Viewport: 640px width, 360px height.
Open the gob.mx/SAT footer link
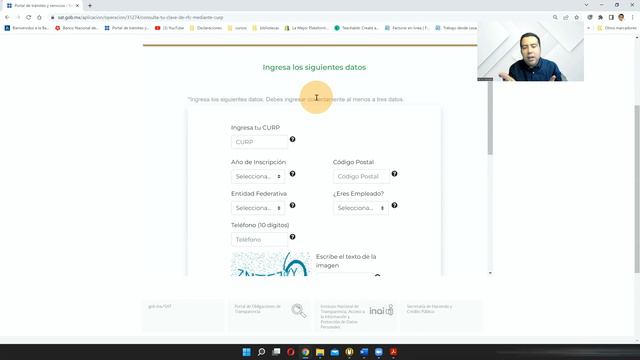(x=160, y=307)
